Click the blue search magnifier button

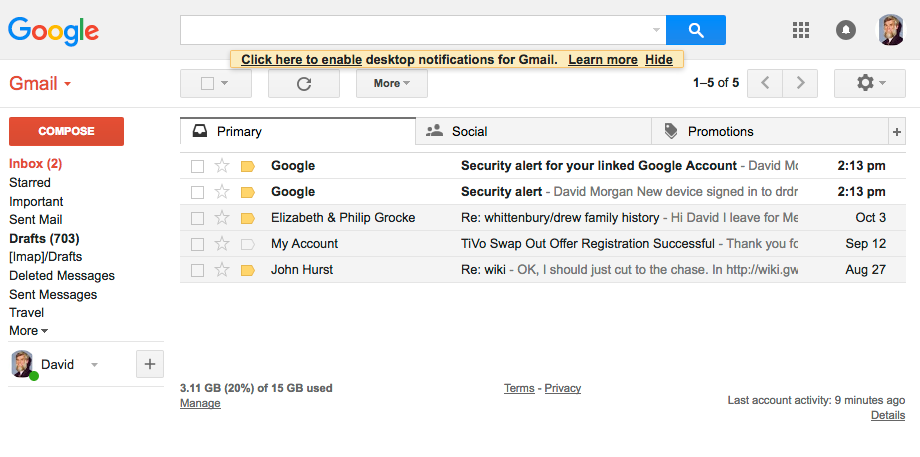pyautogui.click(x=696, y=30)
